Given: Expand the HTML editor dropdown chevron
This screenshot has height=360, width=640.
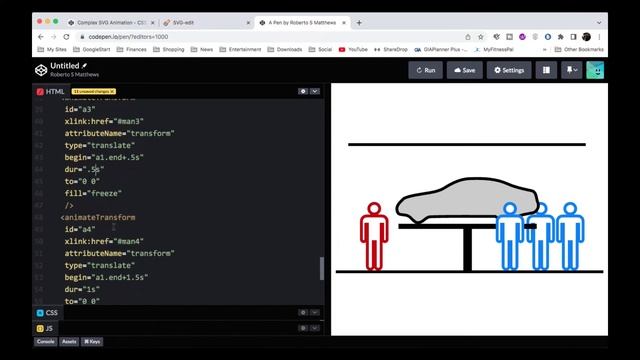Looking at the screenshot, I should pyautogui.click(x=315, y=91).
